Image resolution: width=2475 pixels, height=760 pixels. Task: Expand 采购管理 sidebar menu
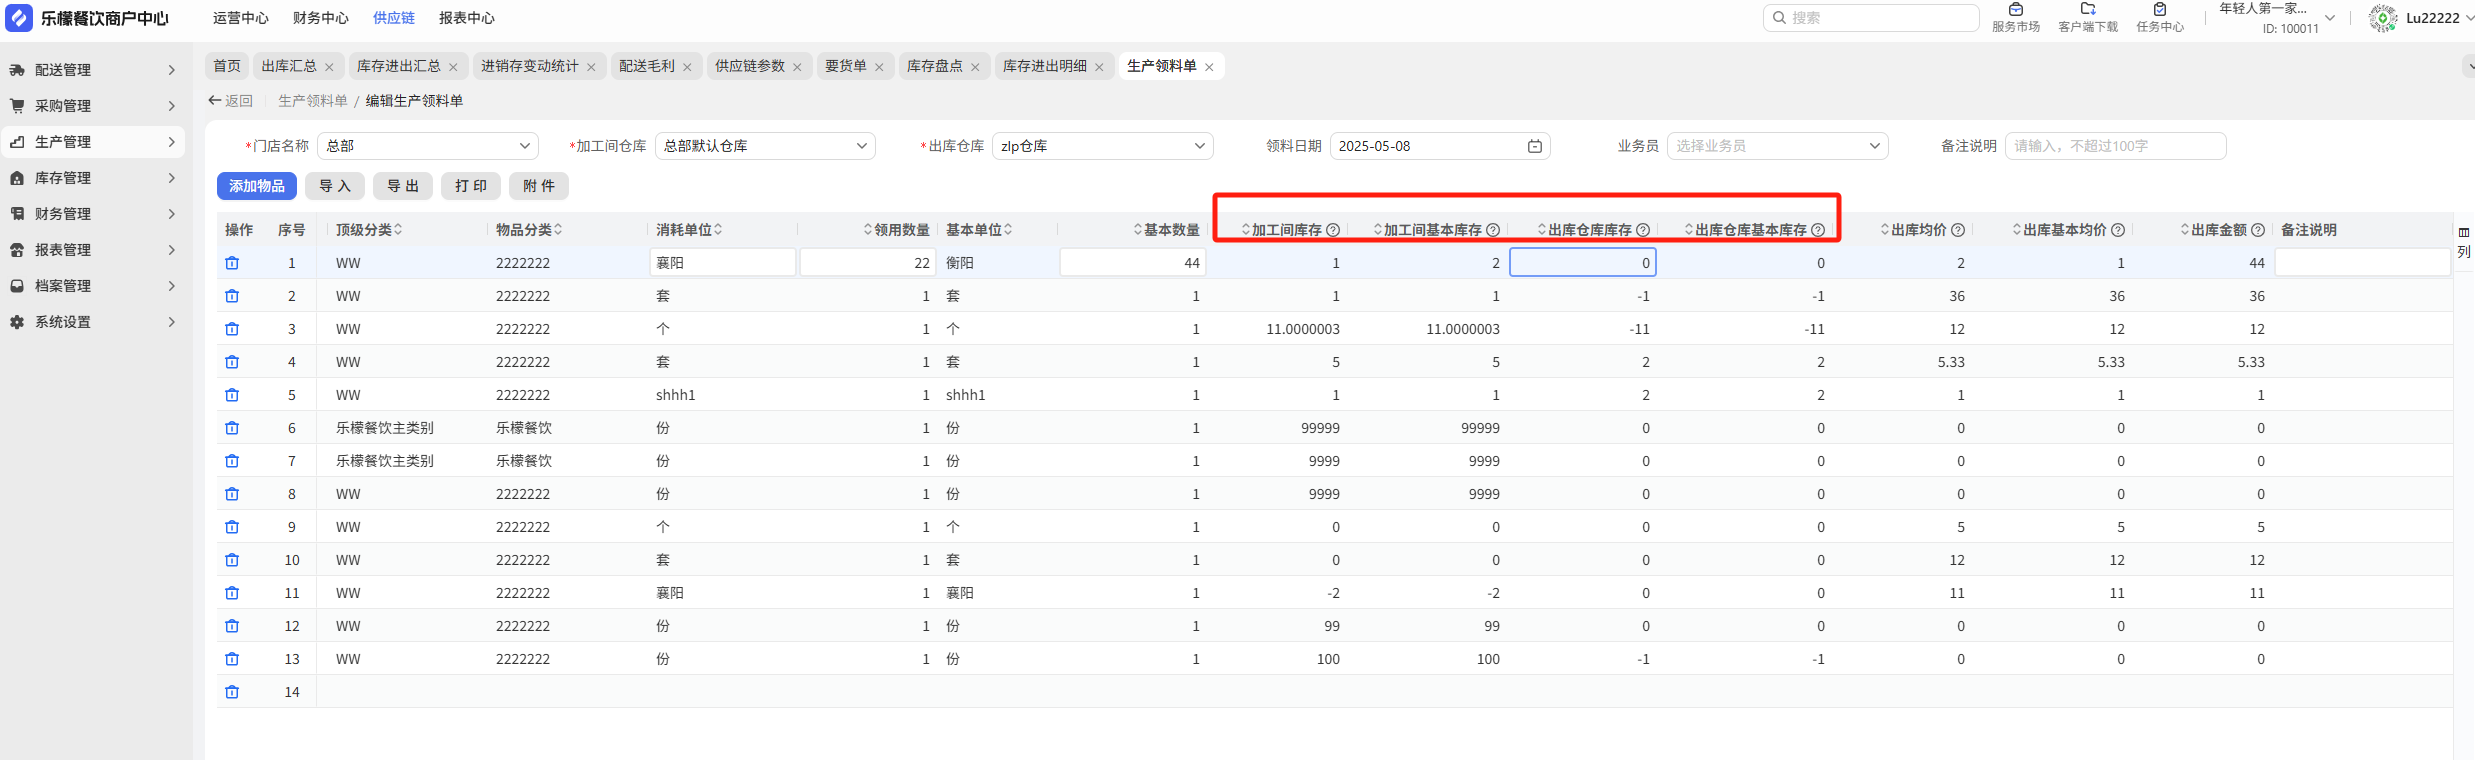pos(93,106)
